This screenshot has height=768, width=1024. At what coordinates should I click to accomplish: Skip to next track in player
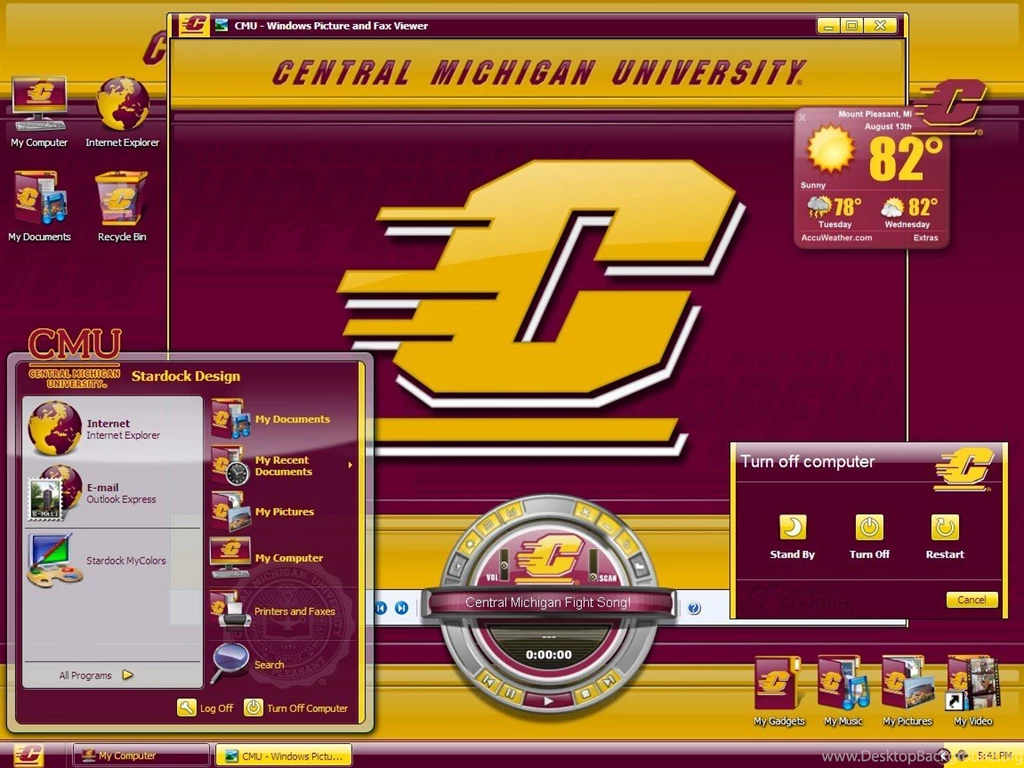609,681
